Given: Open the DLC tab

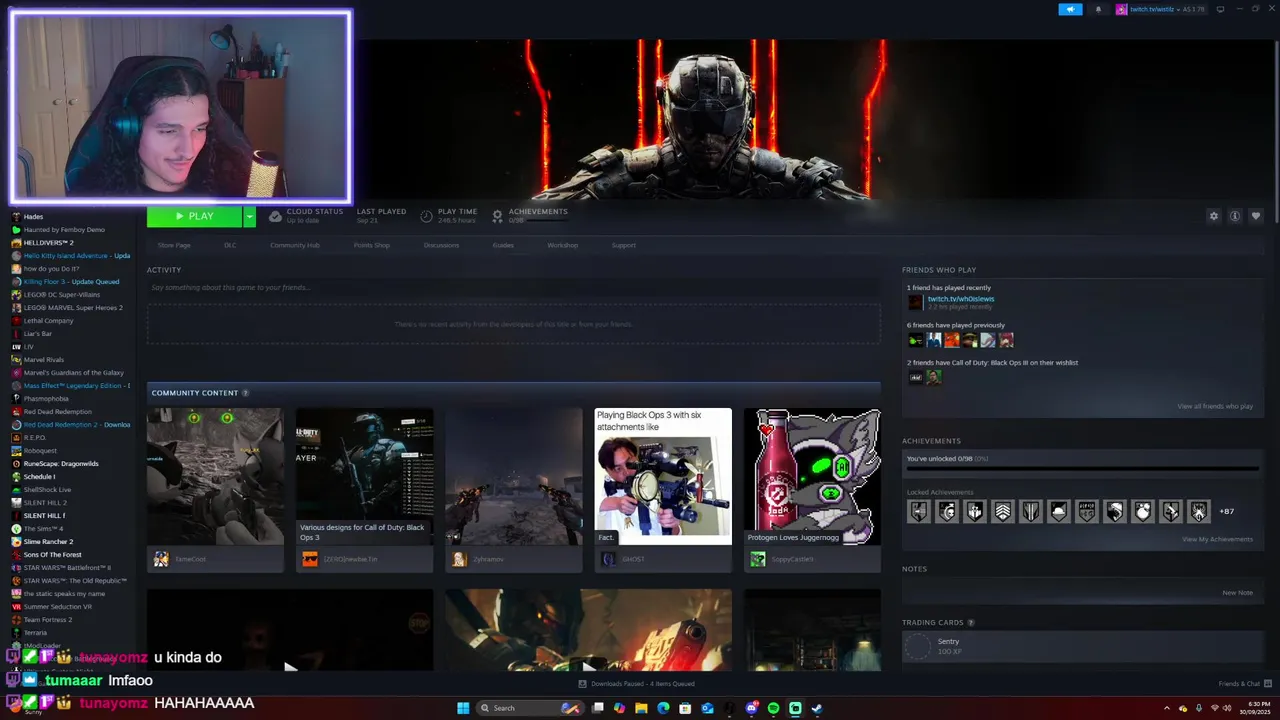Looking at the screenshot, I should (x=230, y=245).
